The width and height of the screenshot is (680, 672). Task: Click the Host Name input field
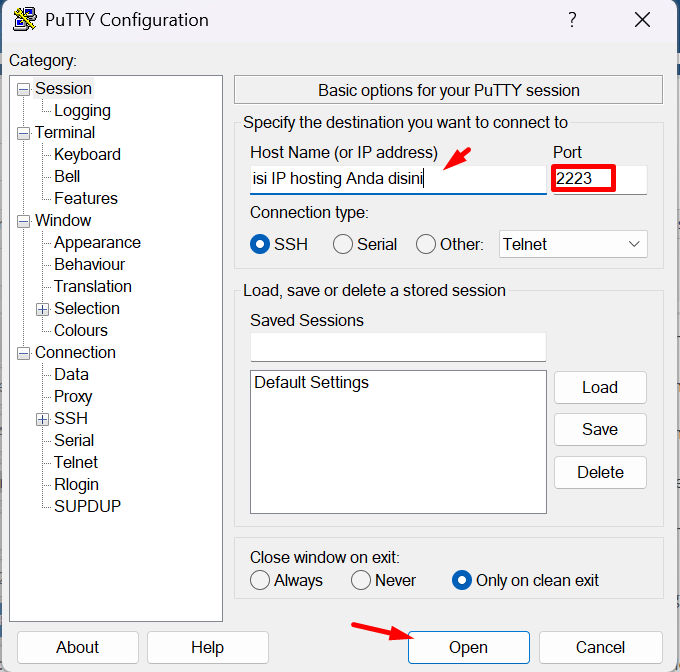[398, 180]
